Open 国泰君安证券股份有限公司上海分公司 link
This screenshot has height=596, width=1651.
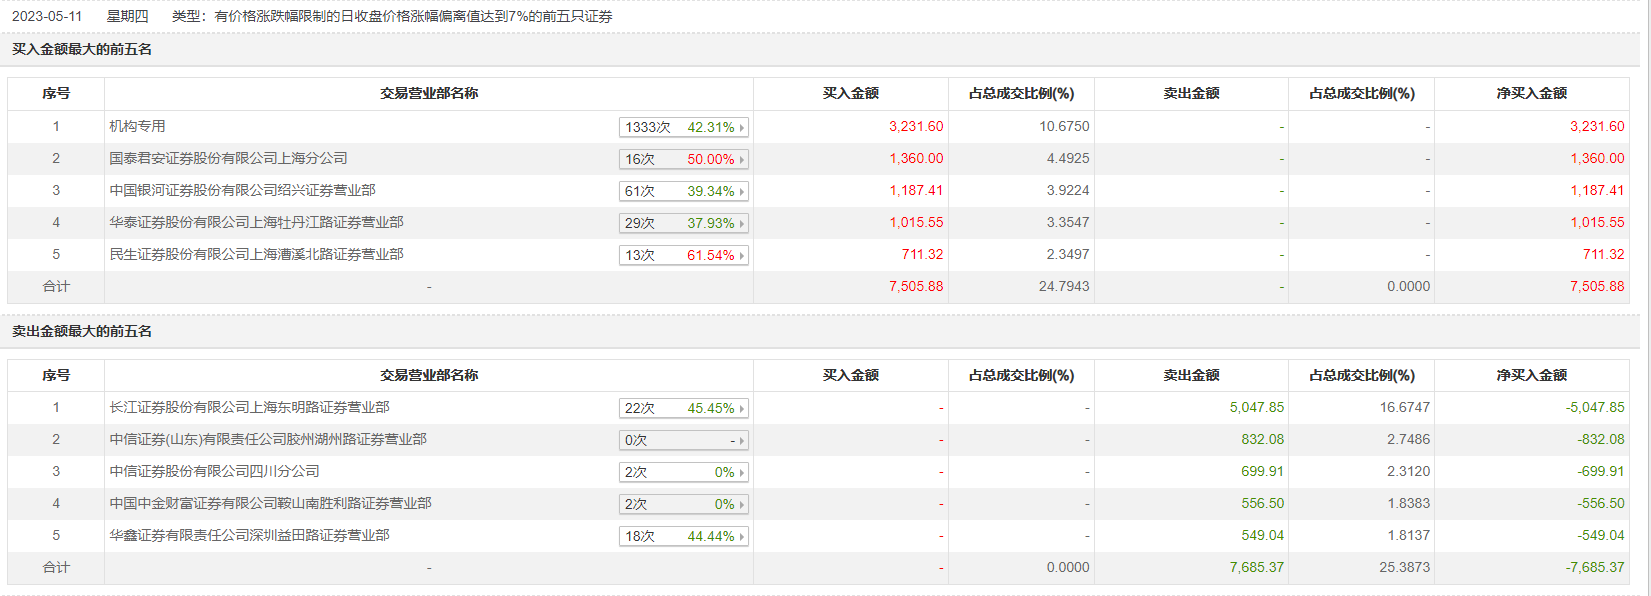click(x=228, y=158)
